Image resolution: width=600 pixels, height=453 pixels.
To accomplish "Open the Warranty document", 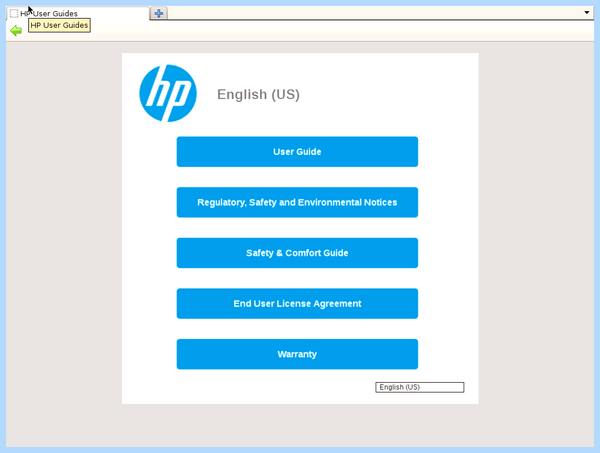I will [x=297, y=354].
